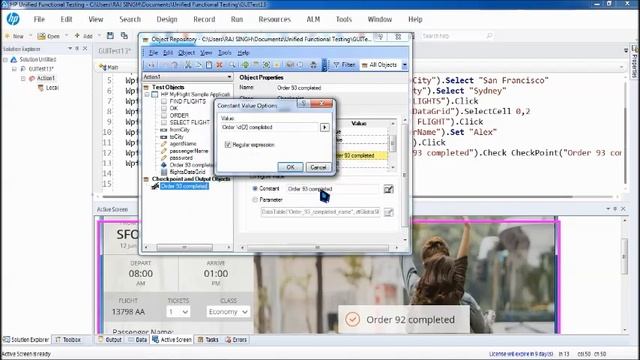
Task: Open the Economy class dropdown
Action: (228, 312)
